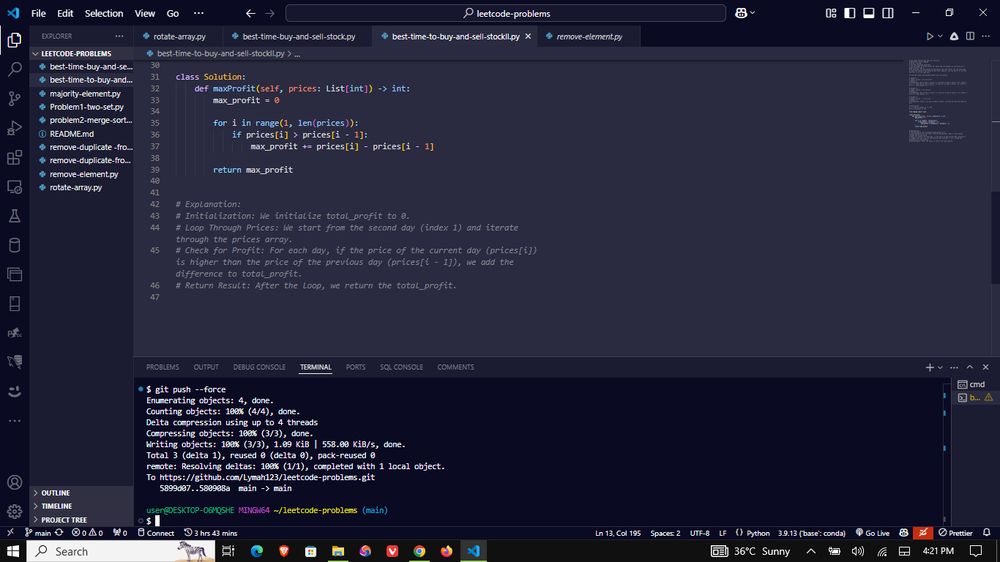Click the code minimap preview

tap(938, 101)
